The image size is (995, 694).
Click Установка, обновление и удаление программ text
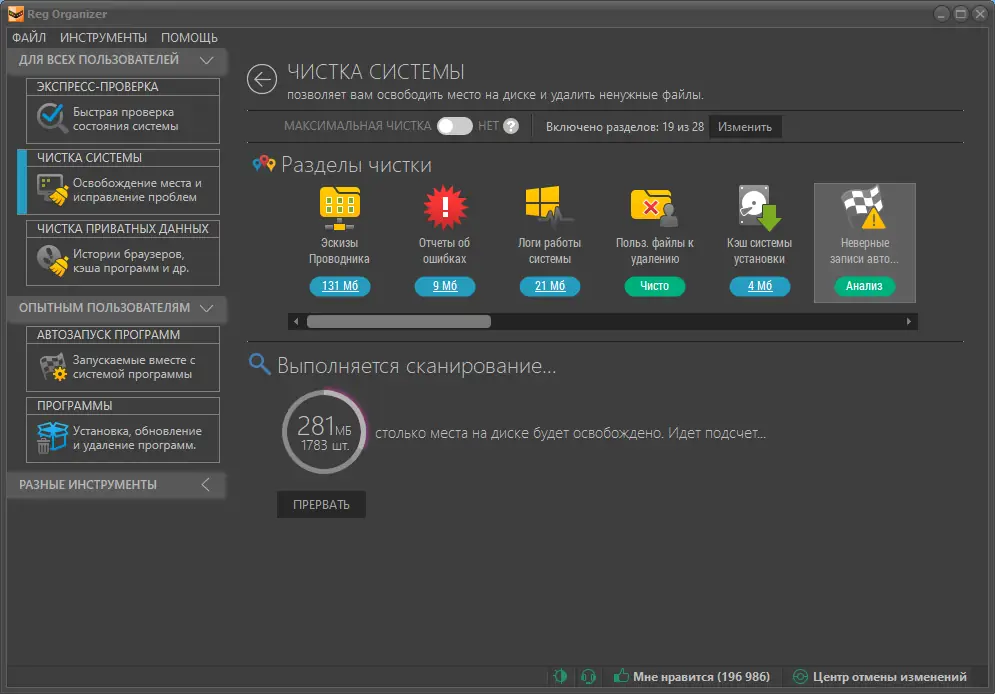[x=137, y=438]
